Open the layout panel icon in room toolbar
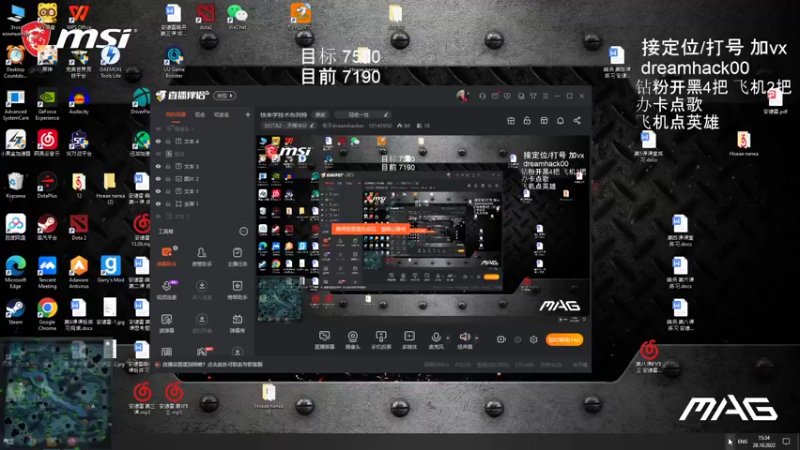 [544, 120]
